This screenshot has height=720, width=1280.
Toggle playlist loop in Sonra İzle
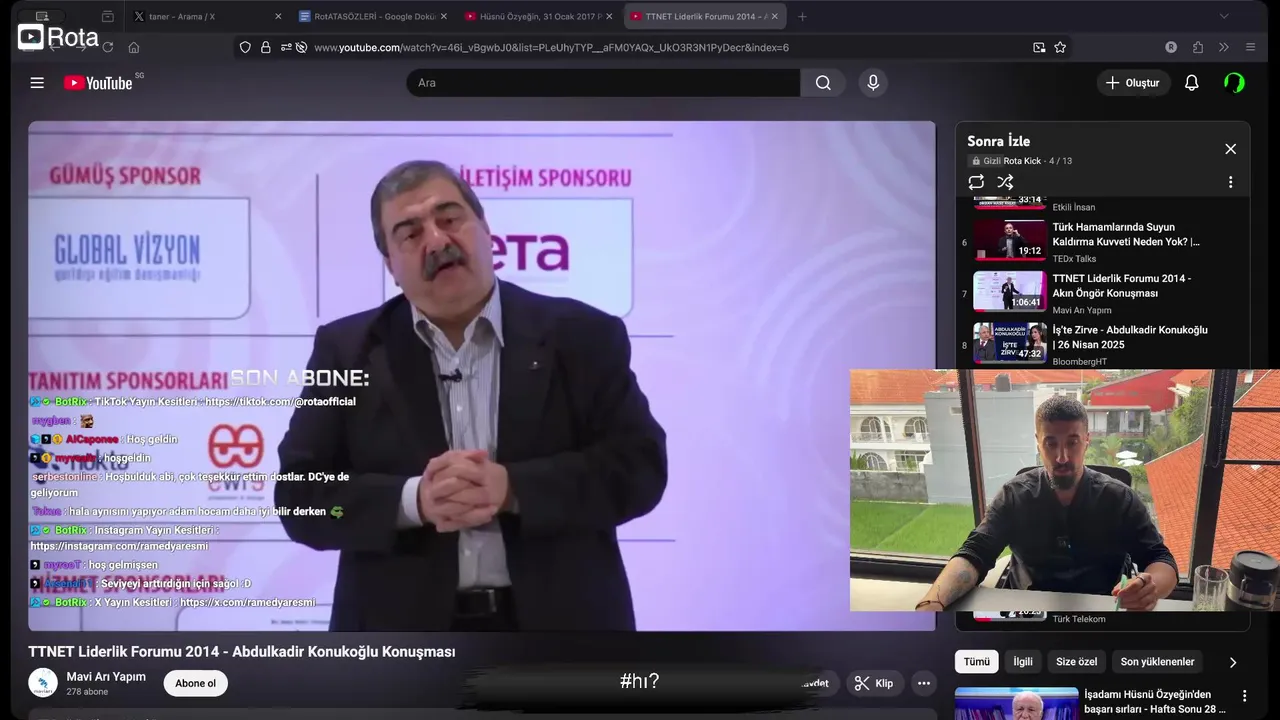[x=976, y=182]
